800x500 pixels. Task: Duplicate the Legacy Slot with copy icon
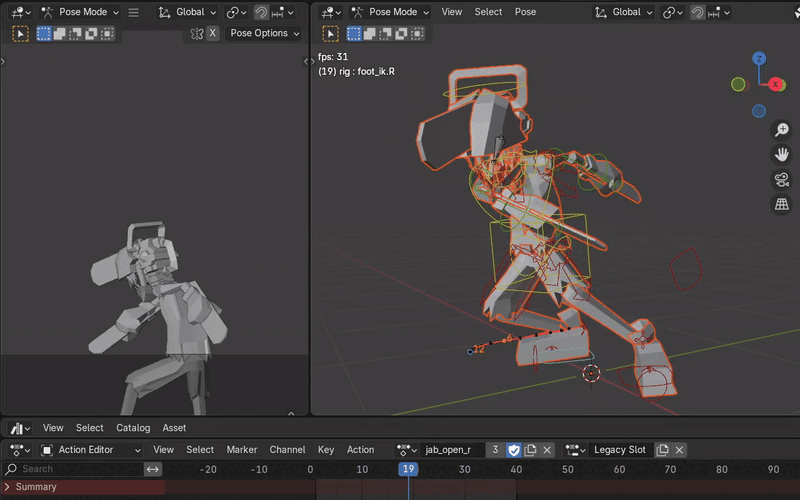[x=662, y=450]
